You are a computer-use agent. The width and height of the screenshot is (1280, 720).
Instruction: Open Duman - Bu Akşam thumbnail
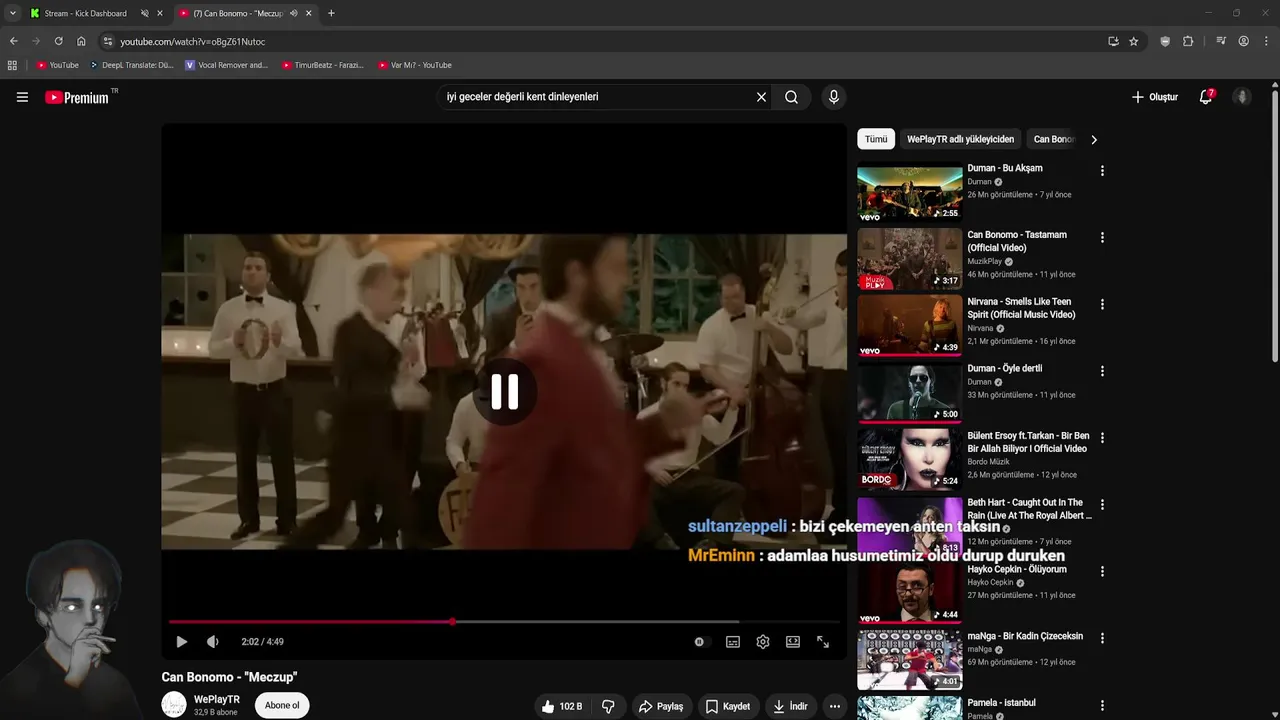[910, 191]
